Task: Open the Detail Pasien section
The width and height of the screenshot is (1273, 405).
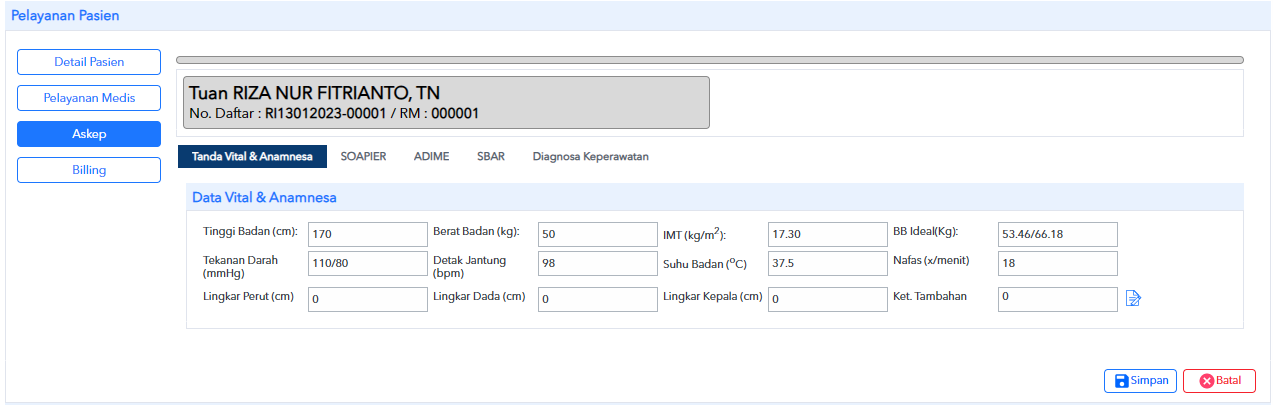Action: (x=89, y=62)
